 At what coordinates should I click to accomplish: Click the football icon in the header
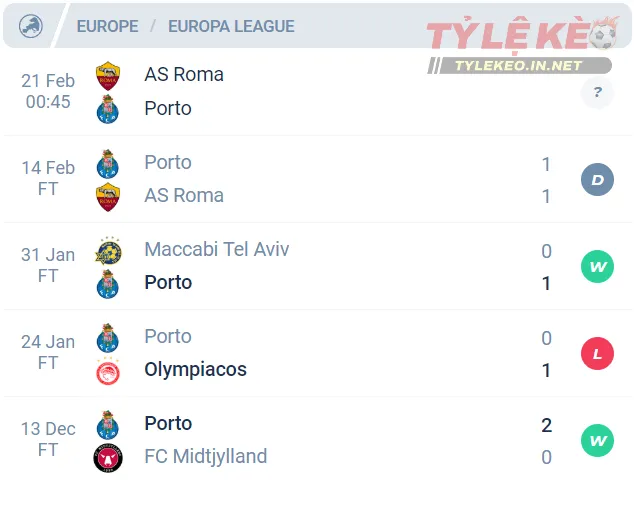[31, 26]
